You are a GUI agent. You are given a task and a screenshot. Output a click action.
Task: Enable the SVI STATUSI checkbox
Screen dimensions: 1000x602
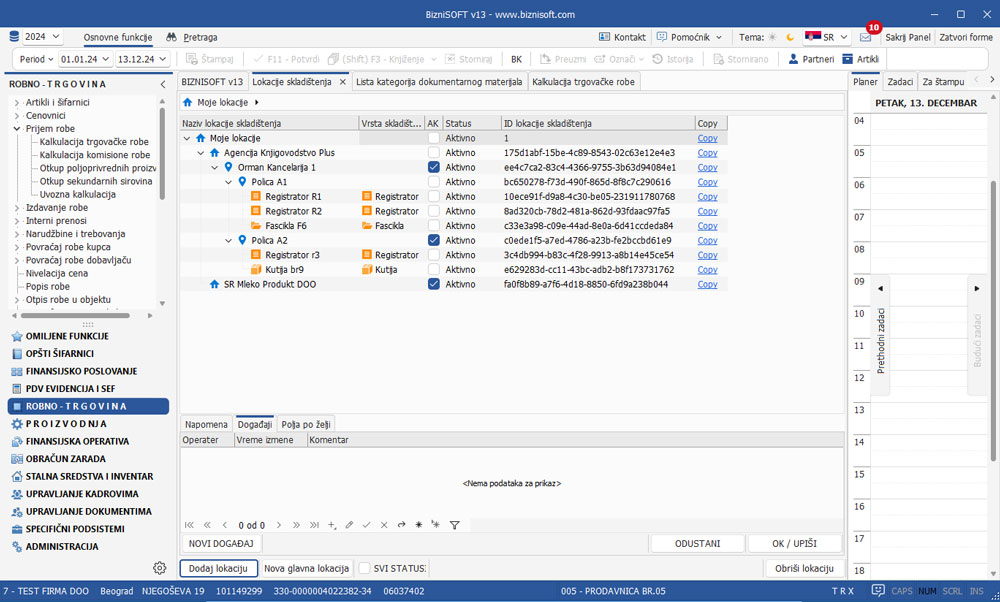point(365,568)
